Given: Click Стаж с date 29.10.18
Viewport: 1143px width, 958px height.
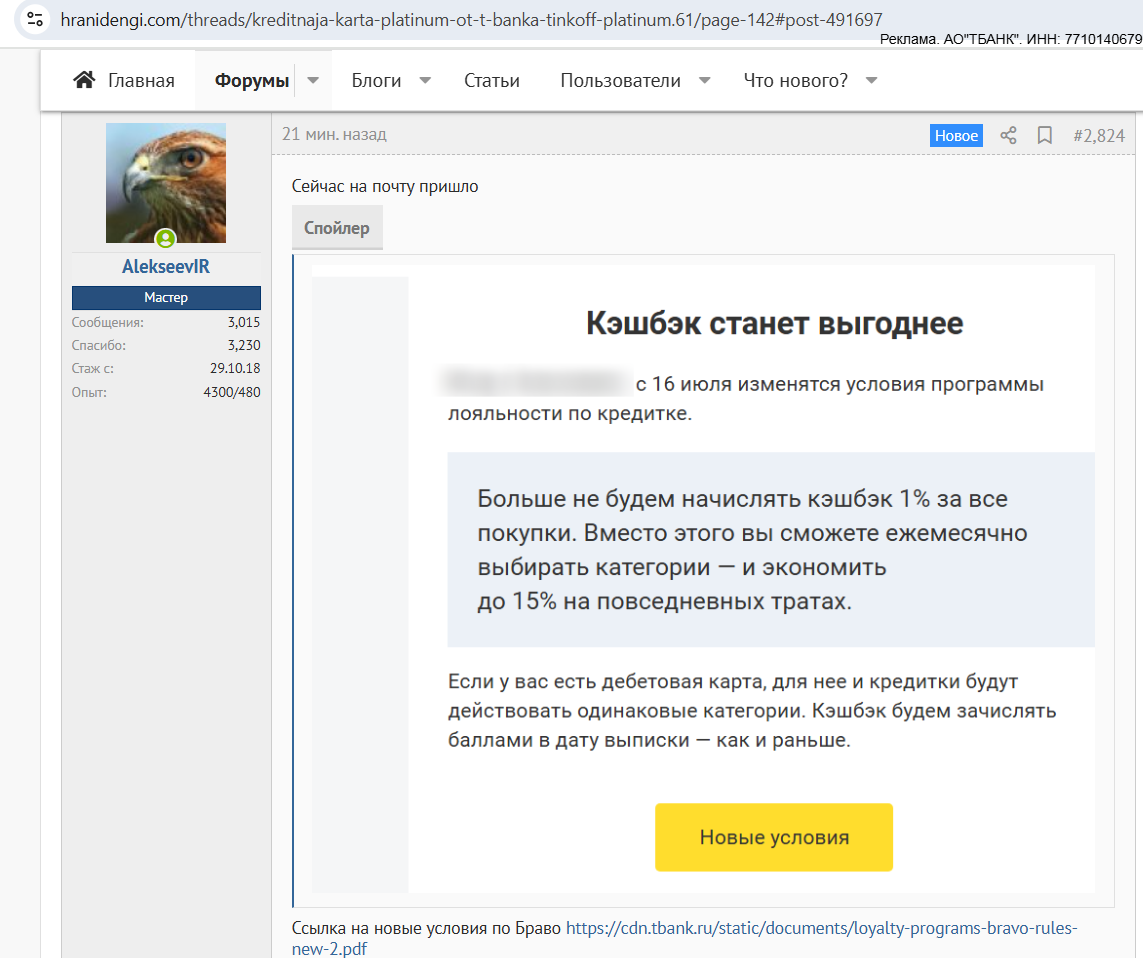Looking at the screenshot, I should (x=235, y=368).
